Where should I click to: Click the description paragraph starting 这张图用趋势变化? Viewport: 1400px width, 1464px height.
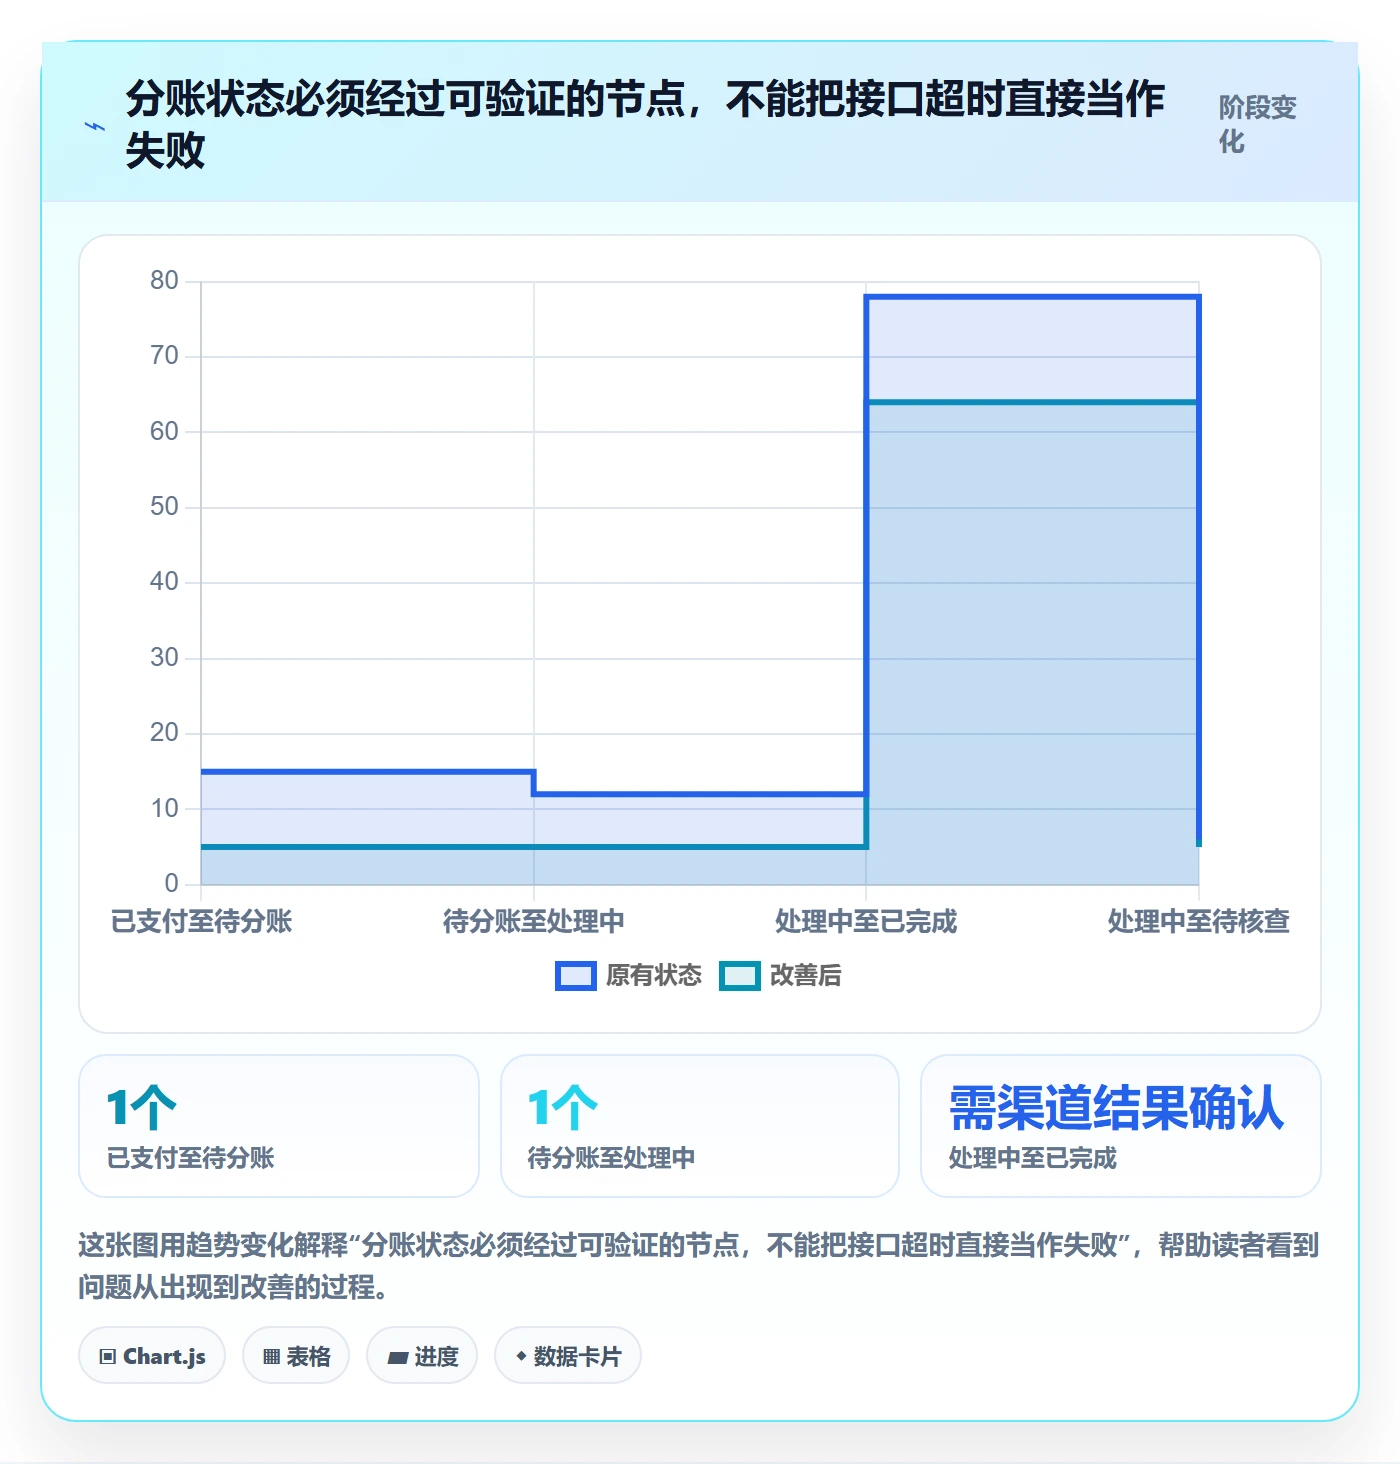pos(699,1266)
